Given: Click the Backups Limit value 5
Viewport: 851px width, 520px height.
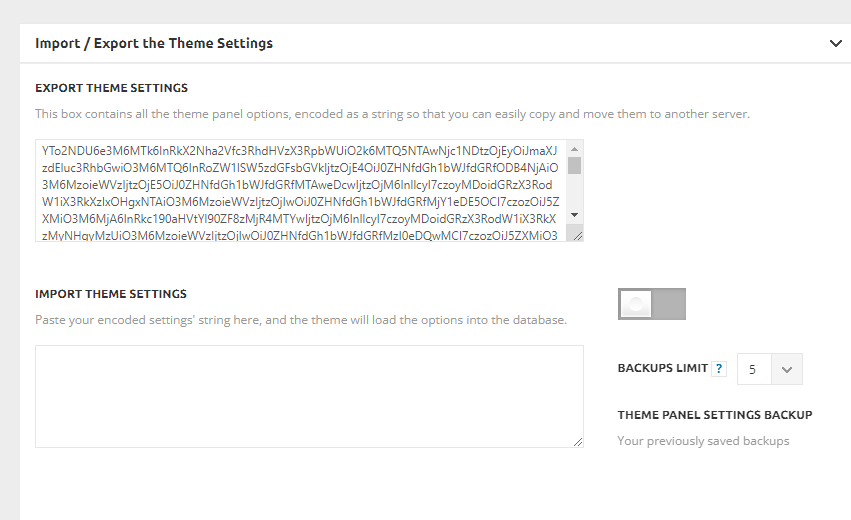Looking at the screenshot, I should 753,370.
